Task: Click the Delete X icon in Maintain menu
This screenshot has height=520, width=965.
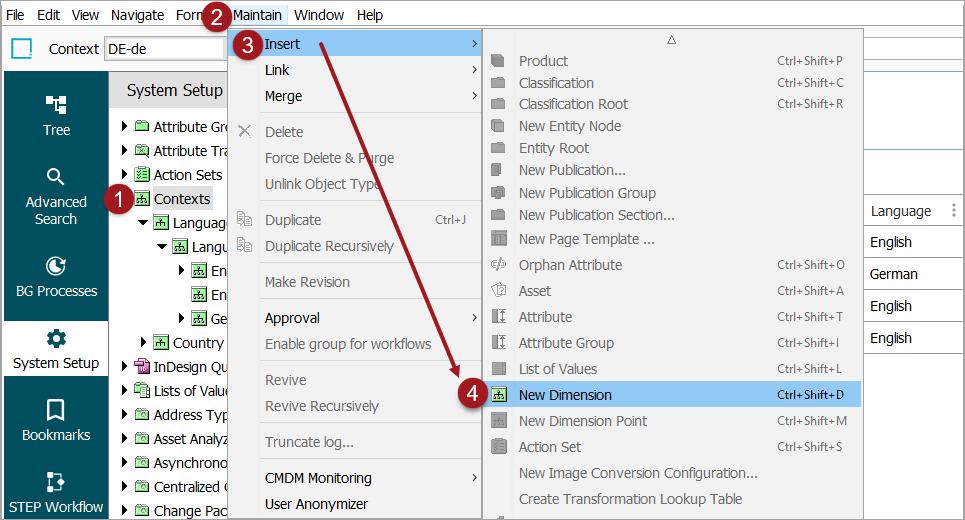Action: tap(244, 131)
